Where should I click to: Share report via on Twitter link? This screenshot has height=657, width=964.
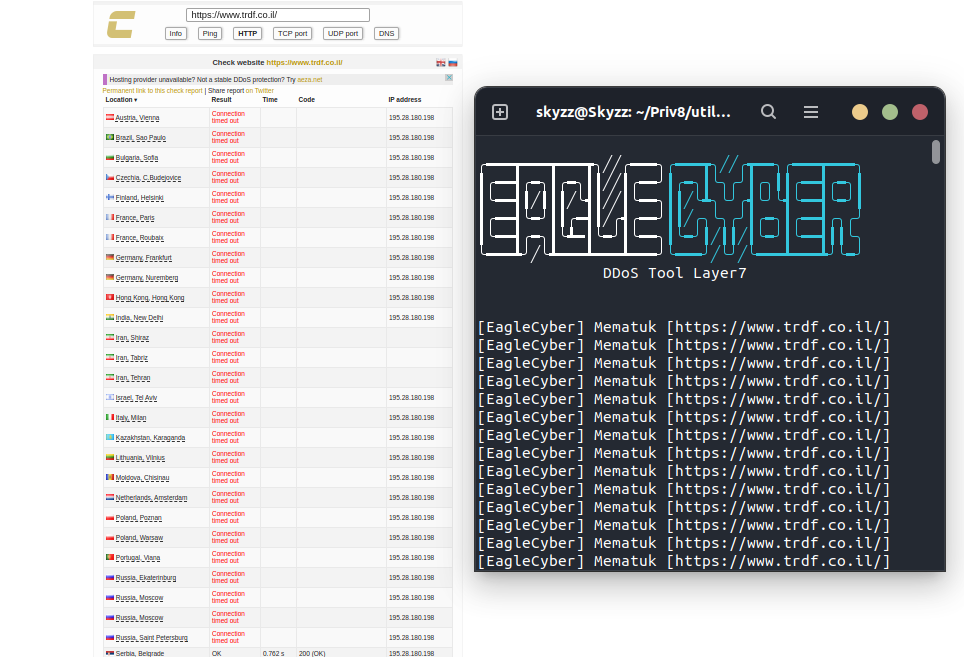pyautogui.click(x=259, y=91)
